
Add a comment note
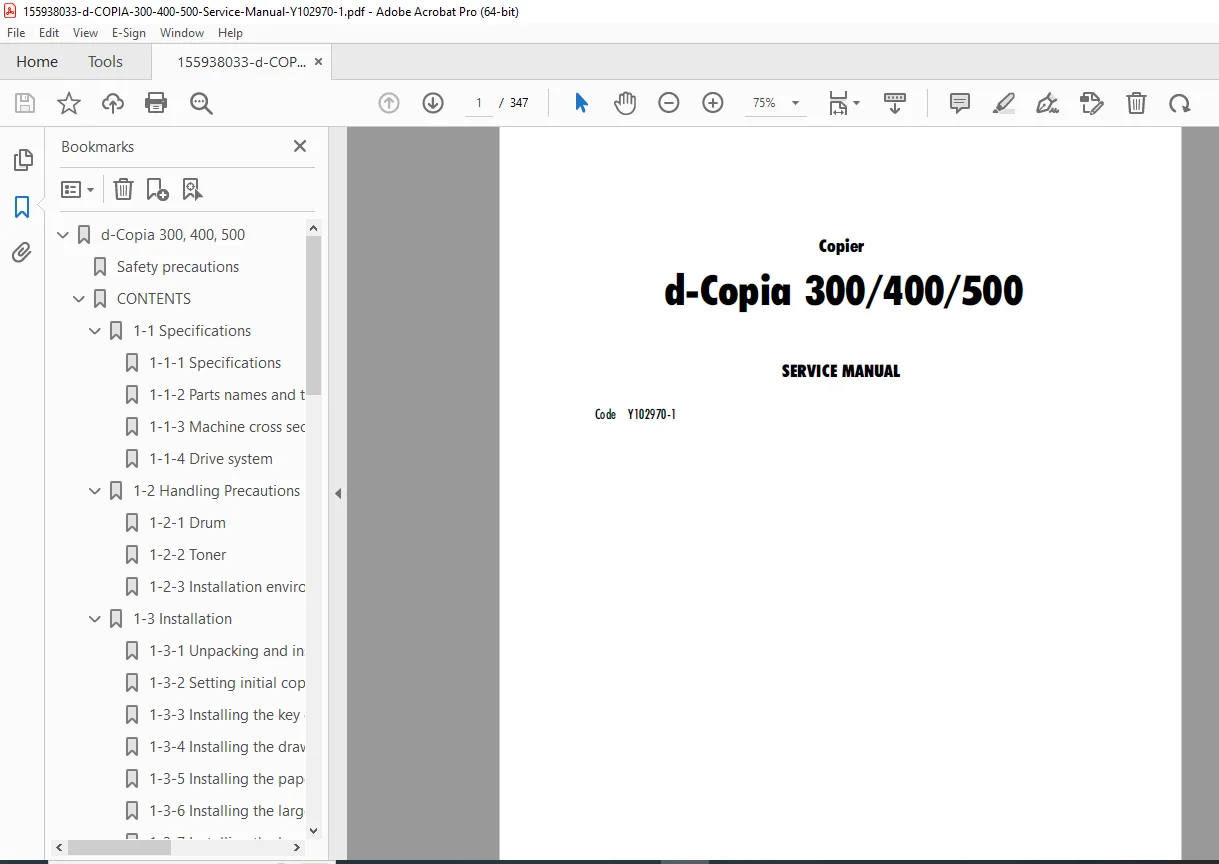click(x=960, y=103)
